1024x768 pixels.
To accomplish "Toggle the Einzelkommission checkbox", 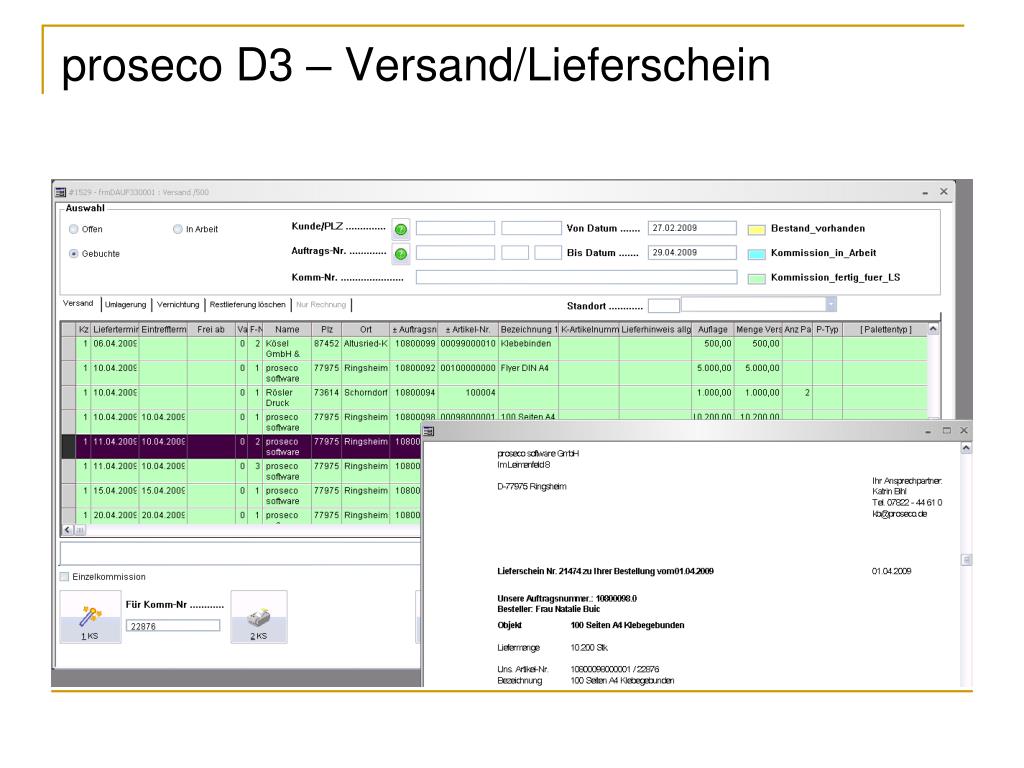I will pyautogui.click(x=64, y=577).
